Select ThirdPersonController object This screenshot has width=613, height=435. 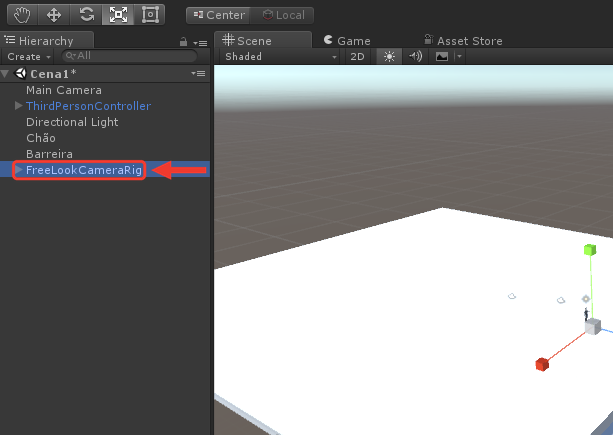(88, 106)
